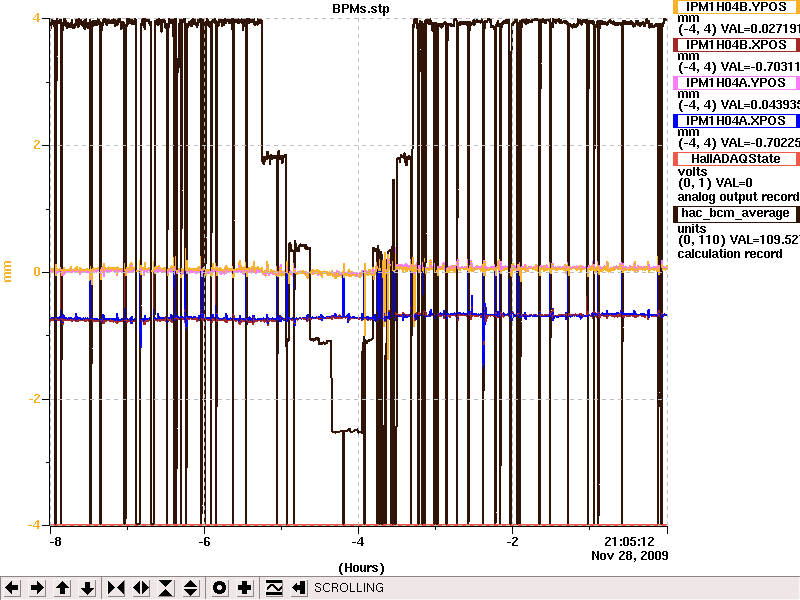Click the -8 tick label on the time axis

coord(55,542)
